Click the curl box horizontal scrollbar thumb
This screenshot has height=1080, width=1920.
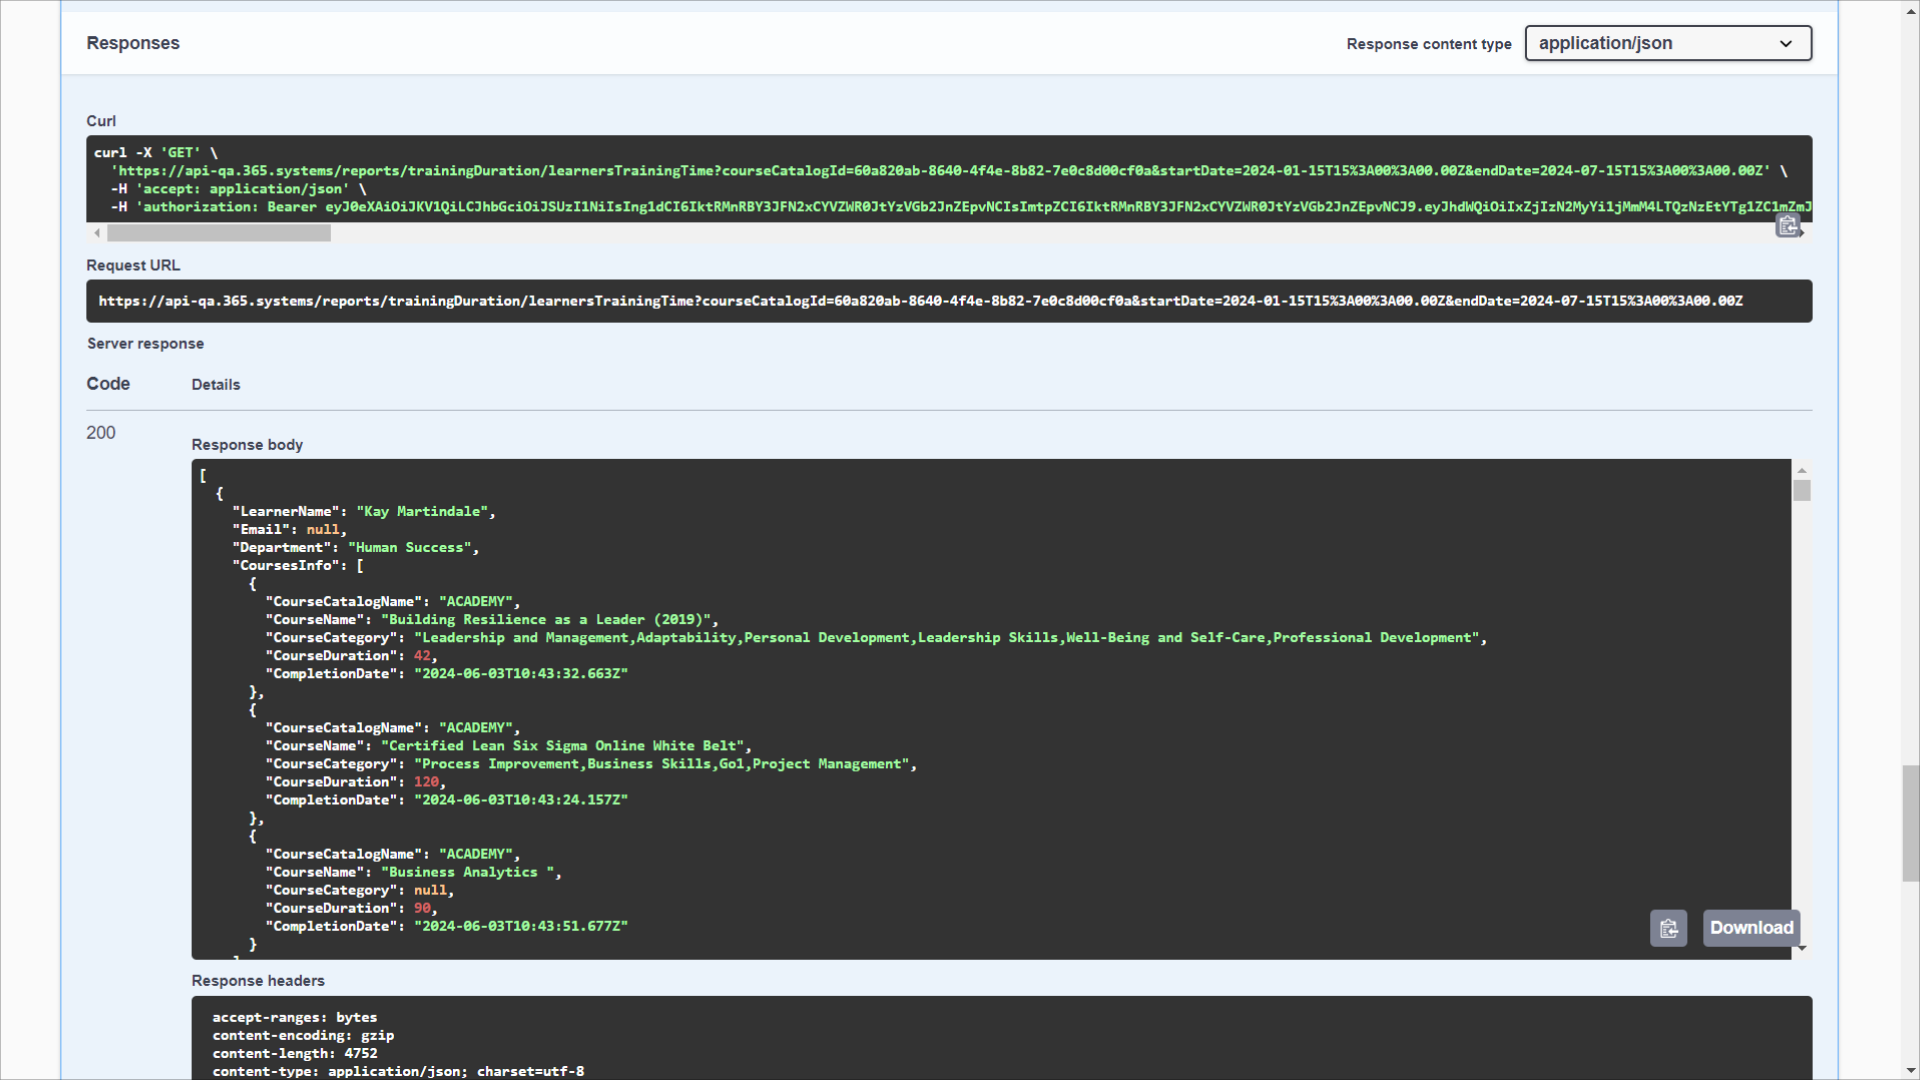click(x=219, y=233)
